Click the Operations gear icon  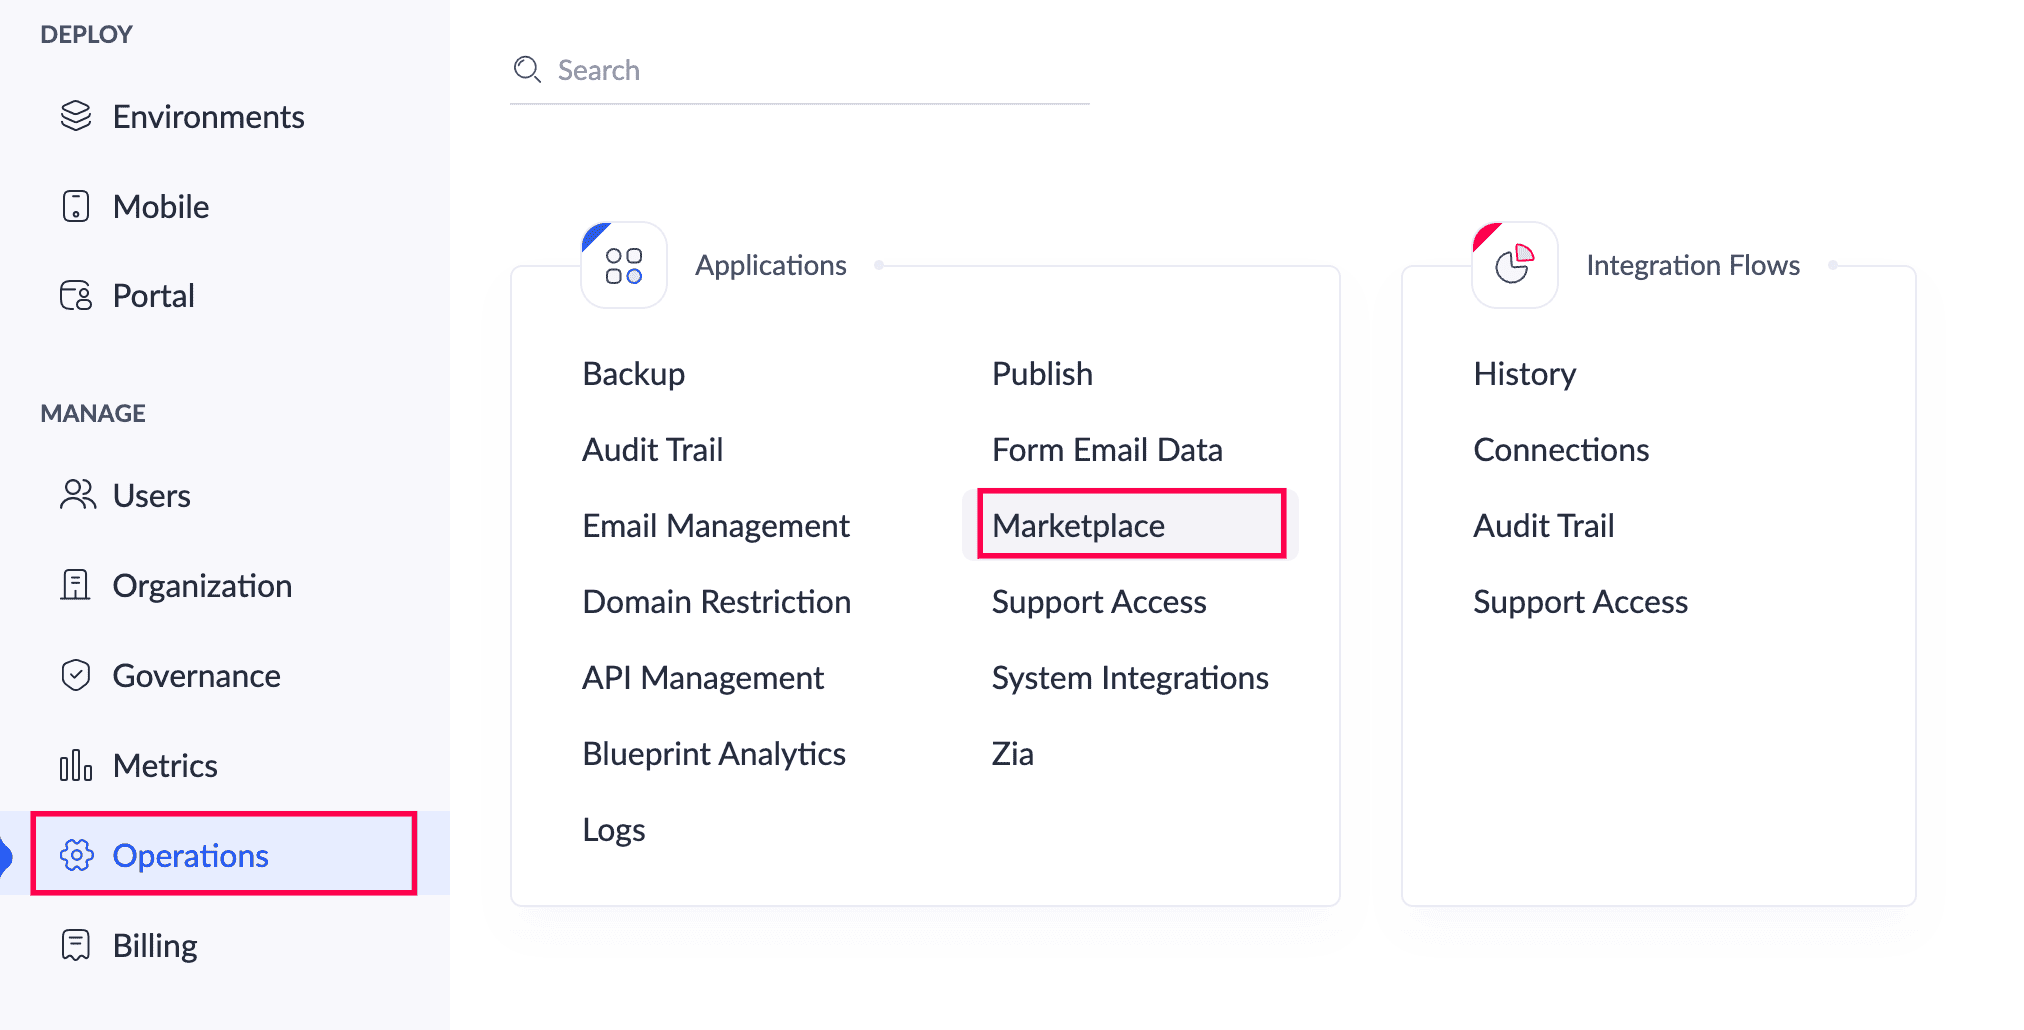(x=77, y=855)
